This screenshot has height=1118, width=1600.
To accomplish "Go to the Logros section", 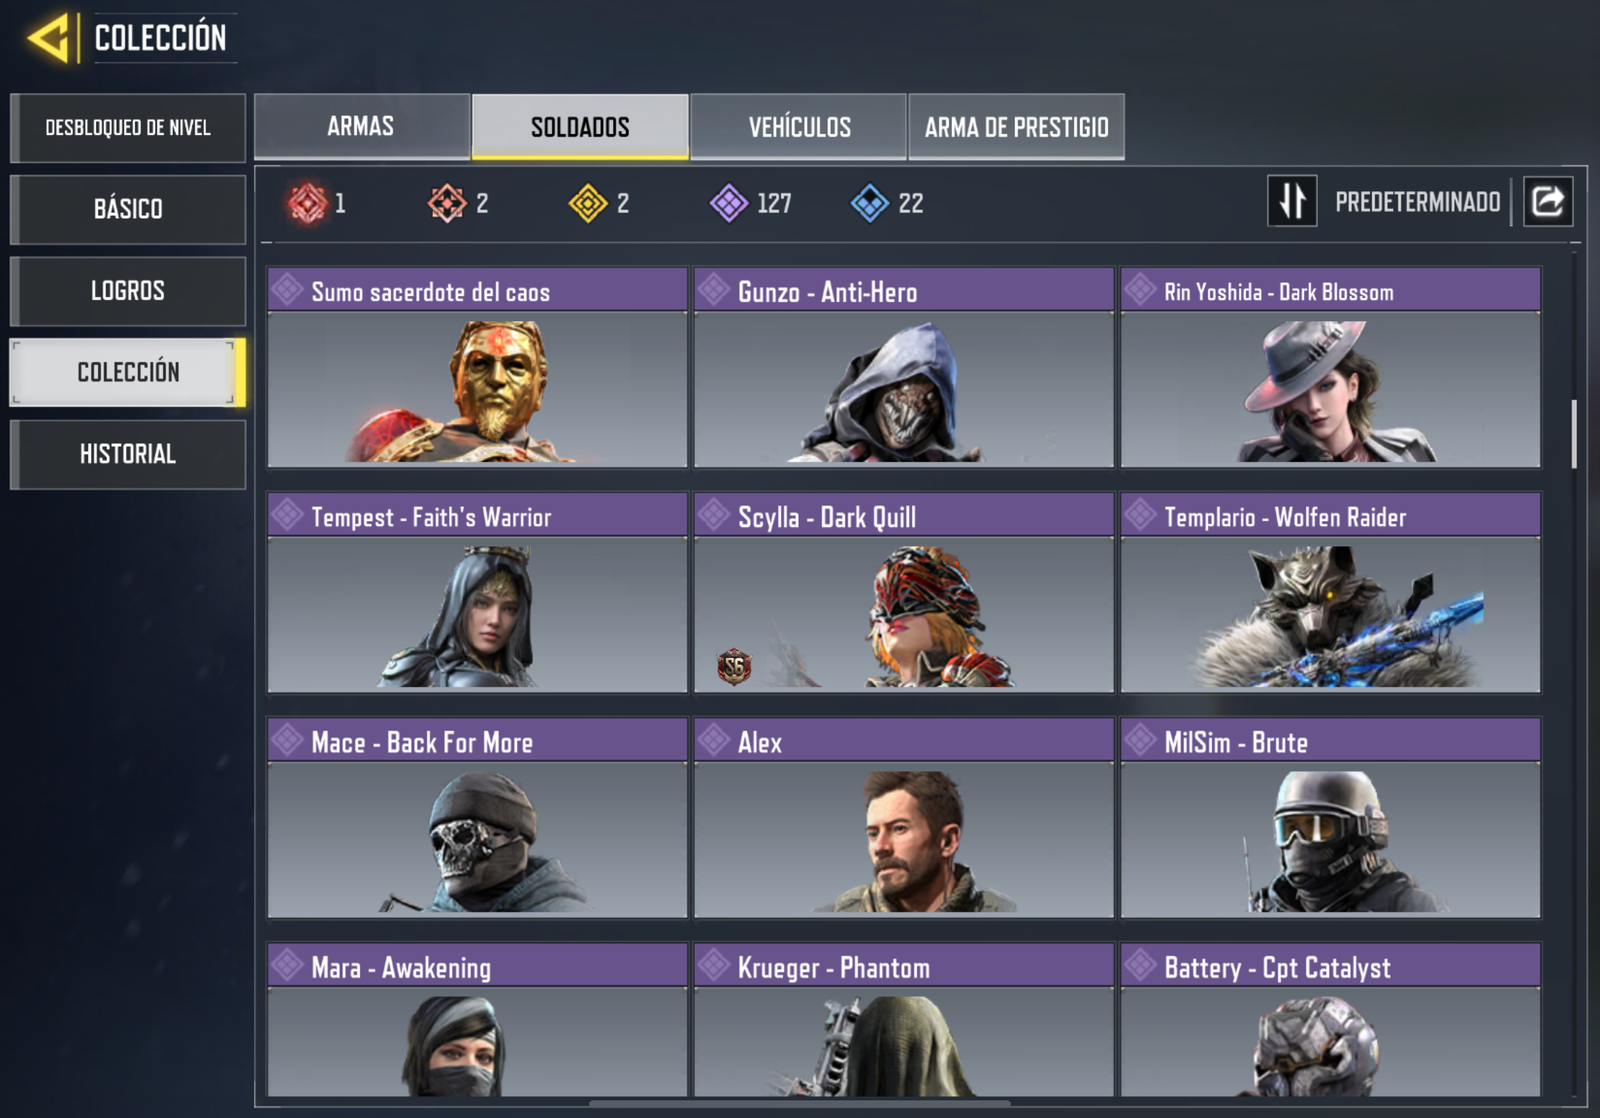I will [x=128, y=291].
